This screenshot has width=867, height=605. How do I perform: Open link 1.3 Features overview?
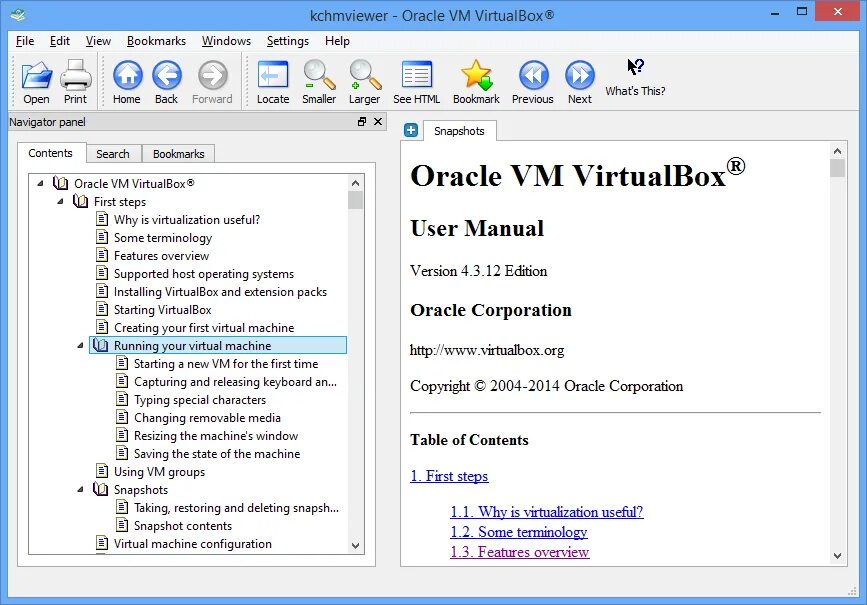[x=520, y=552]
